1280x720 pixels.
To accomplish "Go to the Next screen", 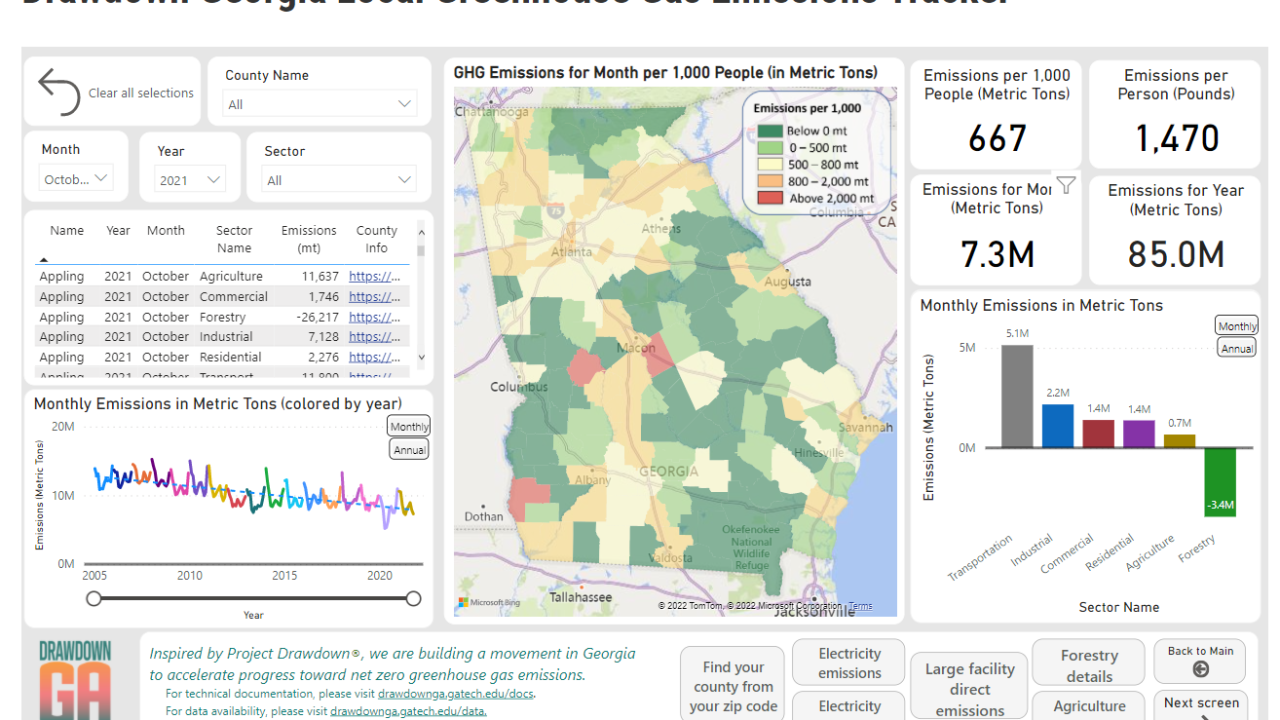I will point(1200,704).
